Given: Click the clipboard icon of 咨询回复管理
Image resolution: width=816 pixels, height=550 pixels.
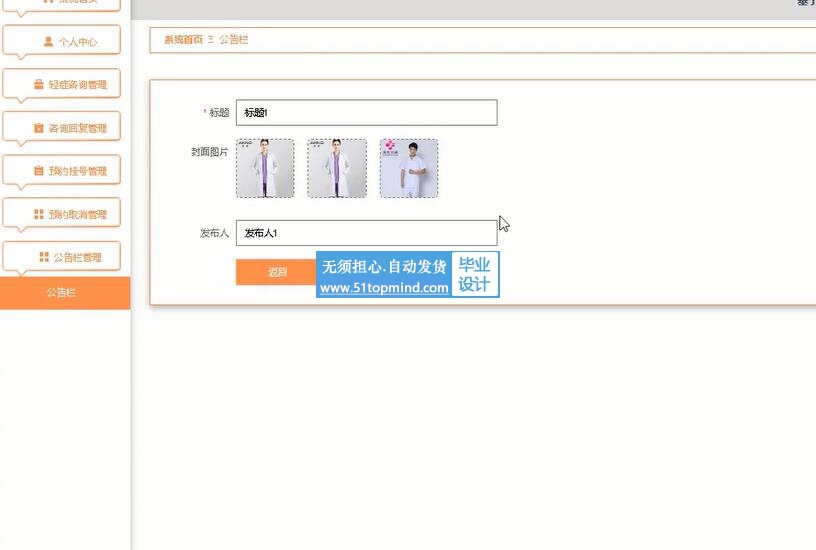Looking at the screenshot, I should point(39,128).
